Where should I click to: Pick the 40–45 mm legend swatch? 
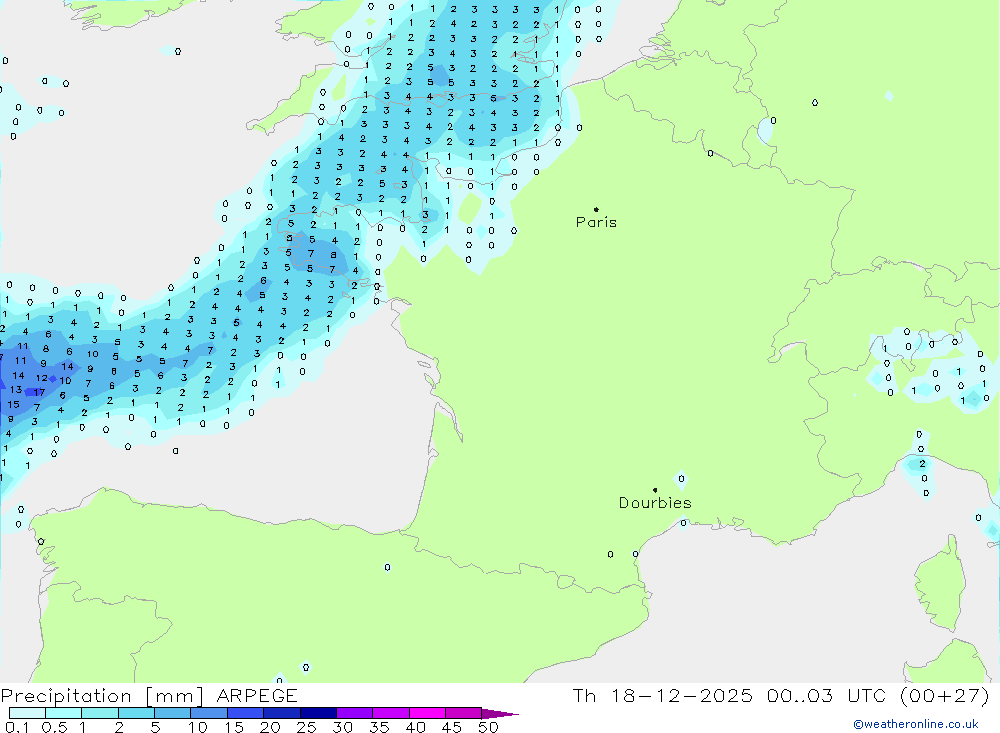427,713
